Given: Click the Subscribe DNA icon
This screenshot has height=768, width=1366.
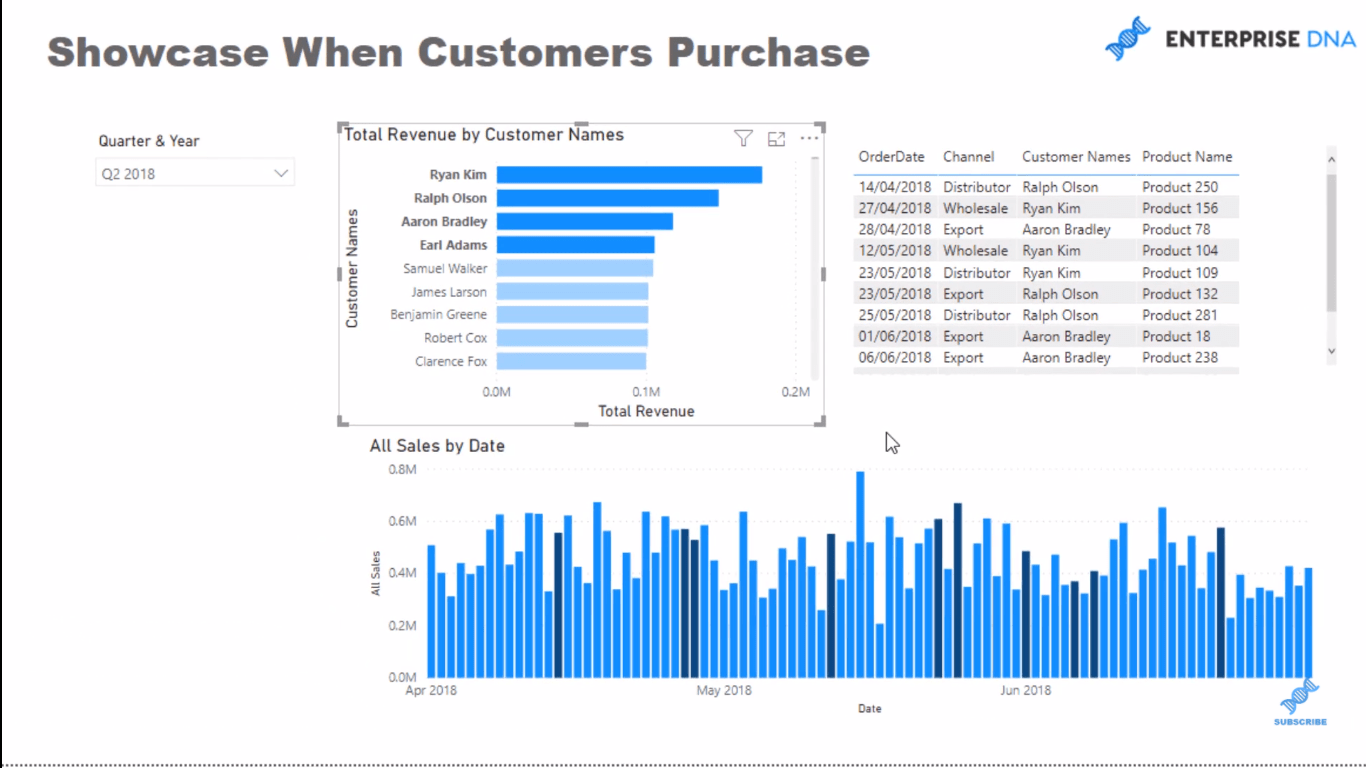Looking at the screenshot, I should pyautogui.click(x=1300, y=702).
